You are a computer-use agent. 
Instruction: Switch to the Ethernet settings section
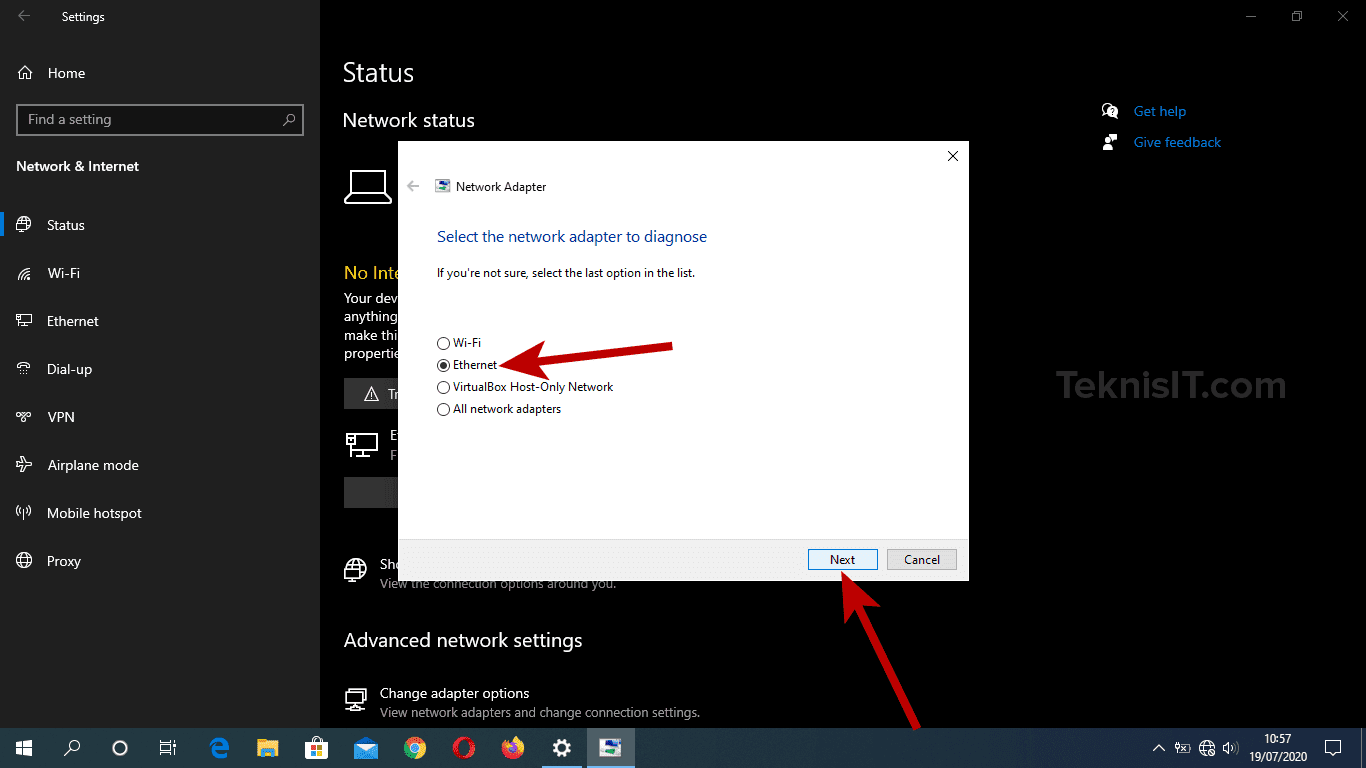(72, 321)
